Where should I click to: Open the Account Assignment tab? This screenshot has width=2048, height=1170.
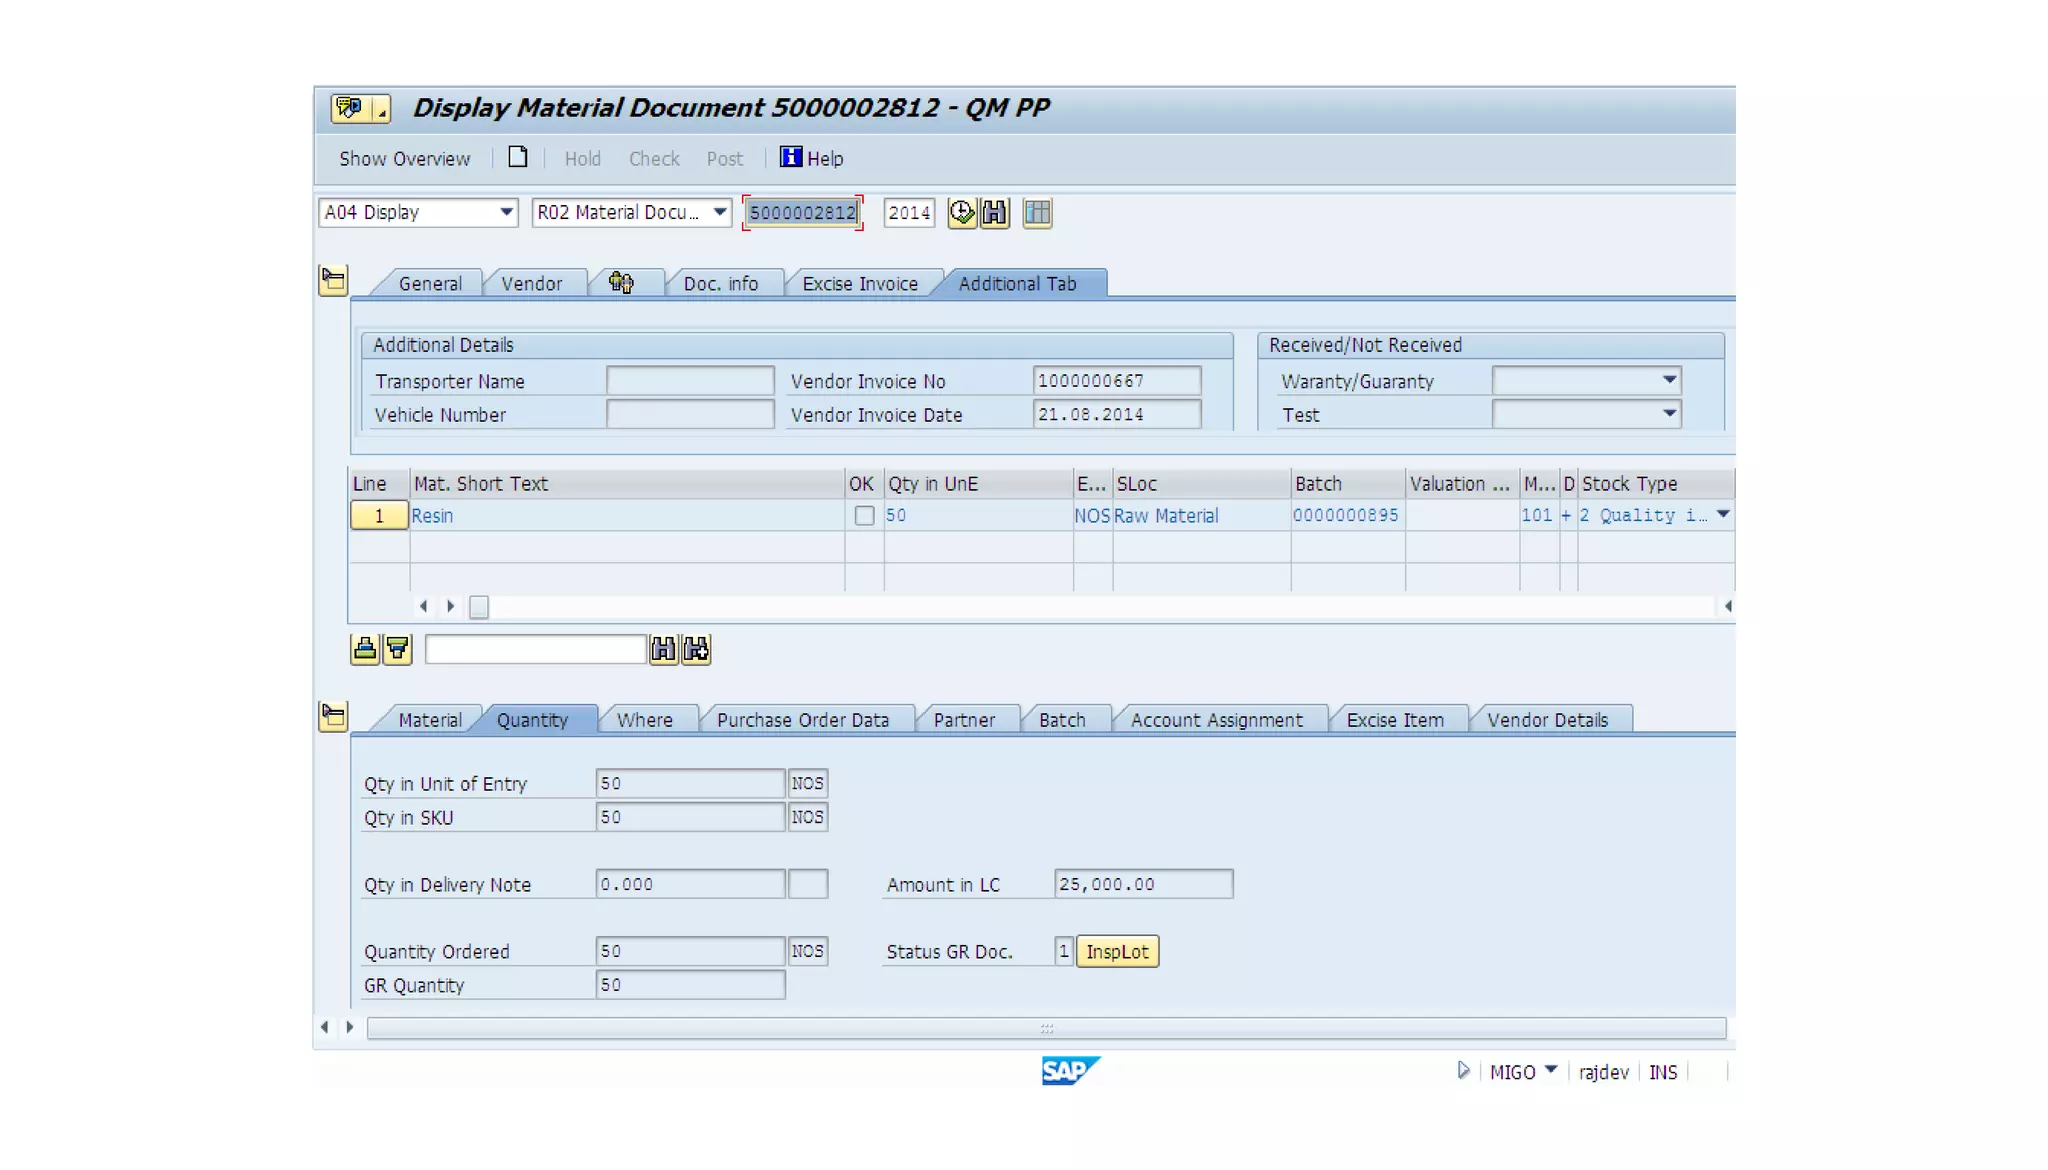[1217, 720]
